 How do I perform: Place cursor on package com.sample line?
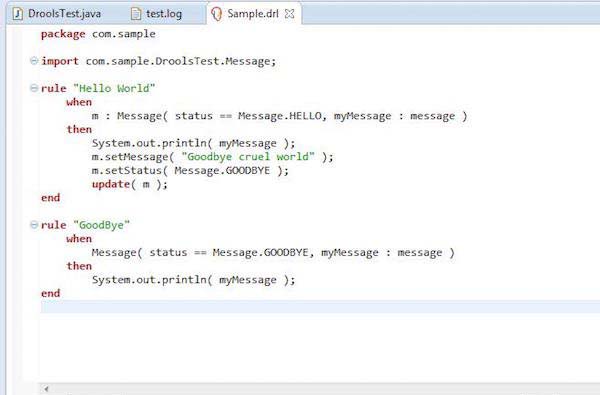(x=98, y=34)
